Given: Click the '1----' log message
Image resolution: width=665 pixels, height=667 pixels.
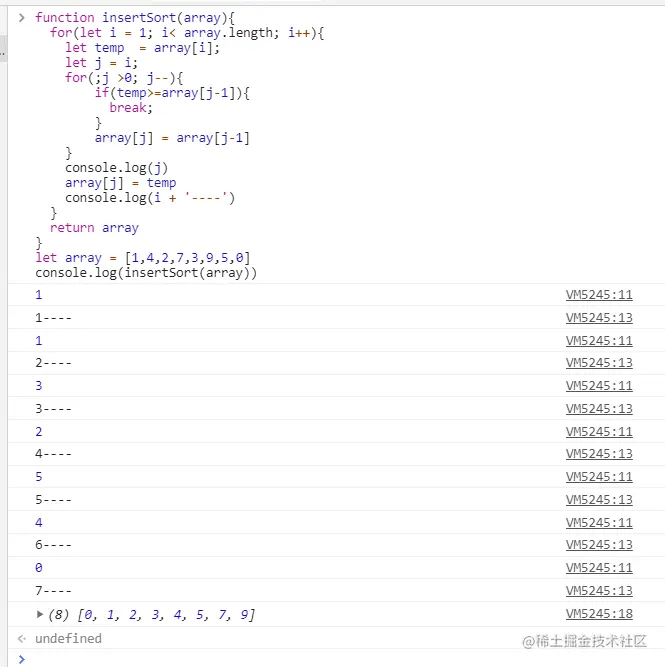Looking at the screenshot, I should point(53,318).
